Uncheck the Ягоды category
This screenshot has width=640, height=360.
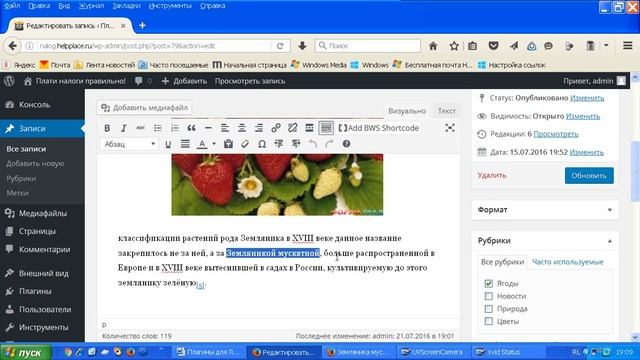point(489,283)
